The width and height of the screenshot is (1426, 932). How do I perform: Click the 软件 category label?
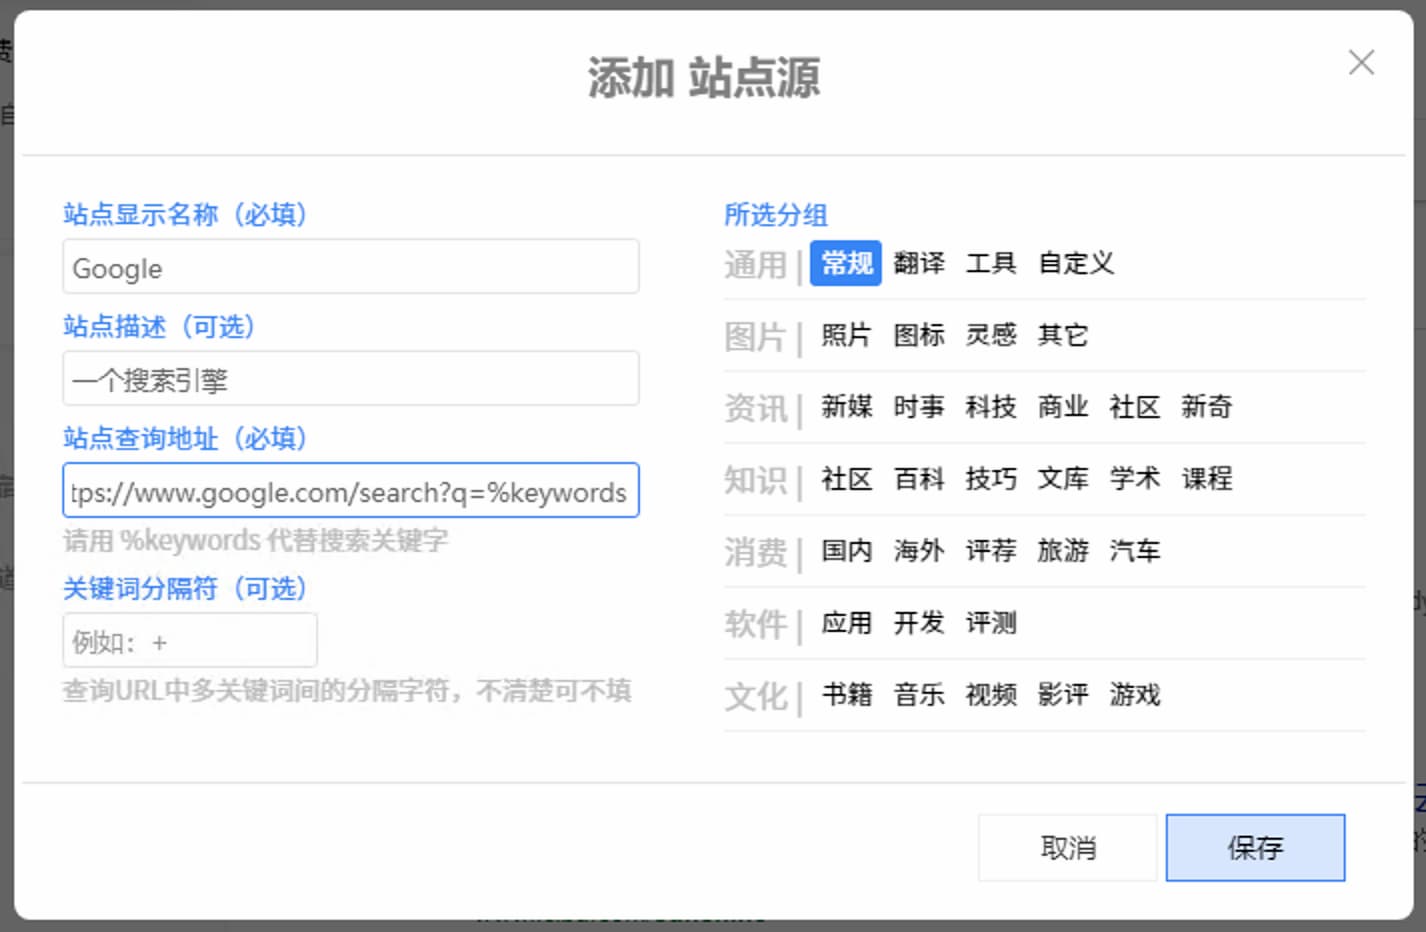tap(756, 625)
